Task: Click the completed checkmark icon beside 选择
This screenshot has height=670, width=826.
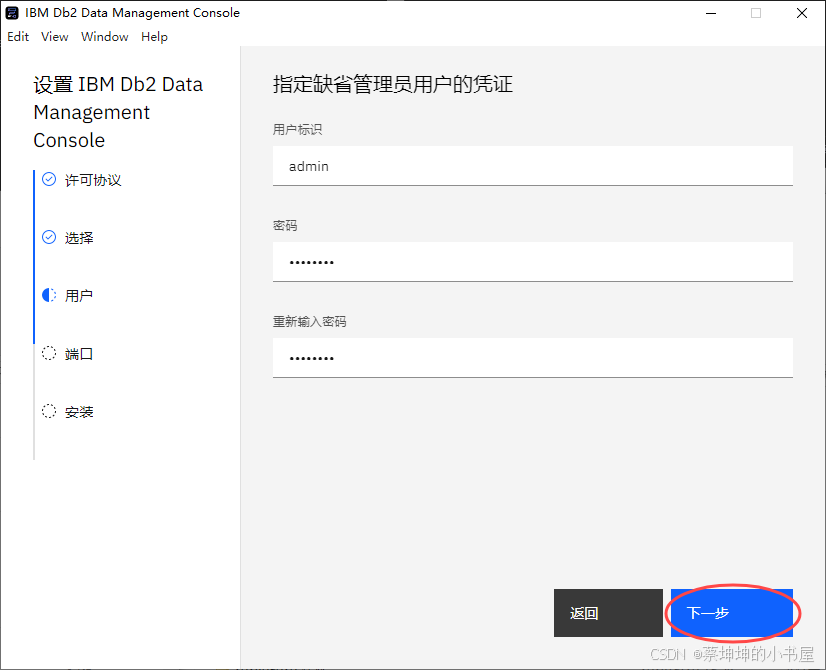Action: (x=49, y=238)
